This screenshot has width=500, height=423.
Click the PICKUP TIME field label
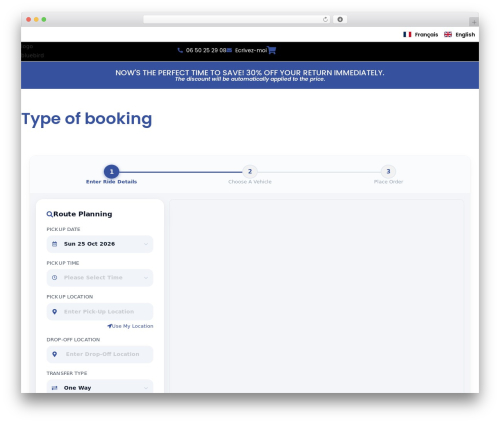63,263
